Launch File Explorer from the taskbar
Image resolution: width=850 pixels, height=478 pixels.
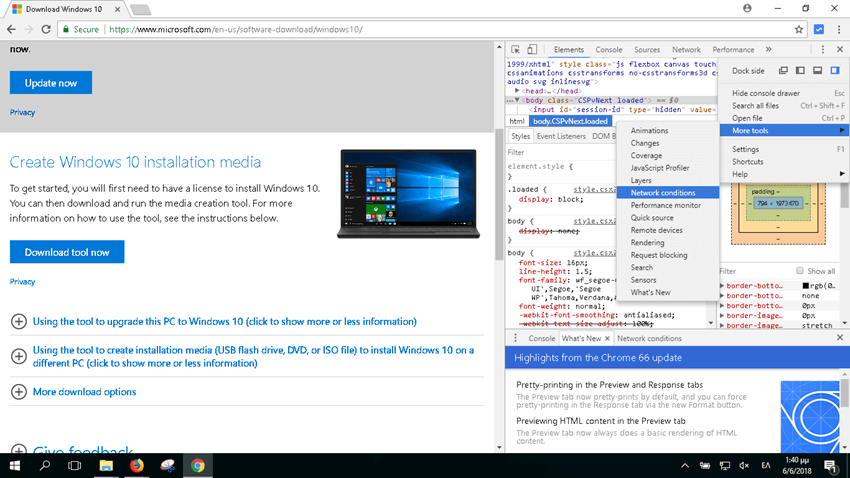pyautogui.click(x=106, y=466)
